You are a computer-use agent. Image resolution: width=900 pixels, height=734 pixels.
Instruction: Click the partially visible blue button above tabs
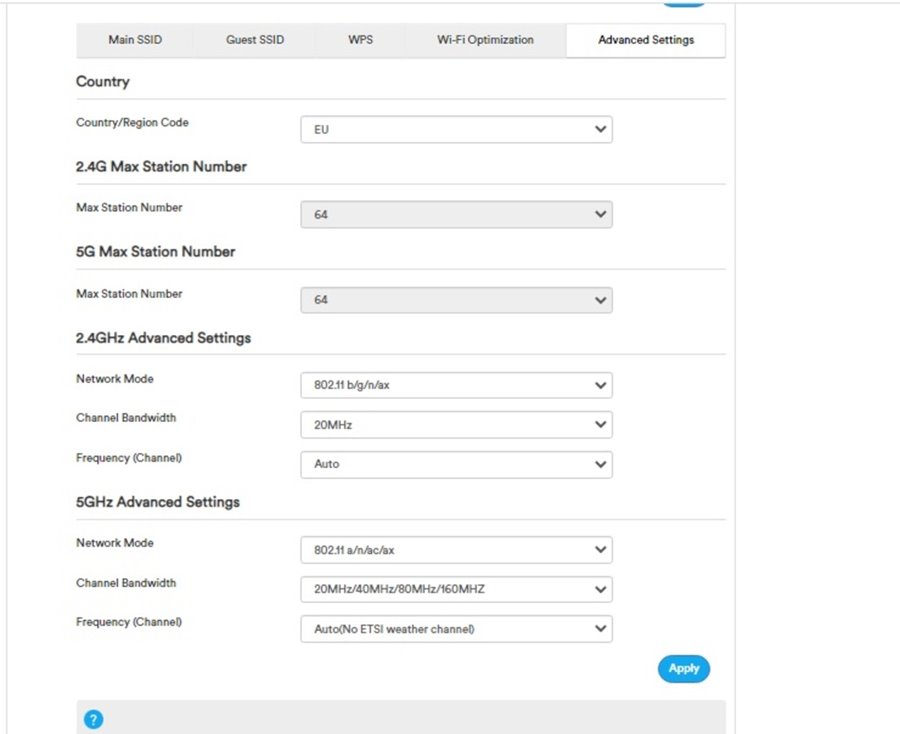[x=683, y=3]
